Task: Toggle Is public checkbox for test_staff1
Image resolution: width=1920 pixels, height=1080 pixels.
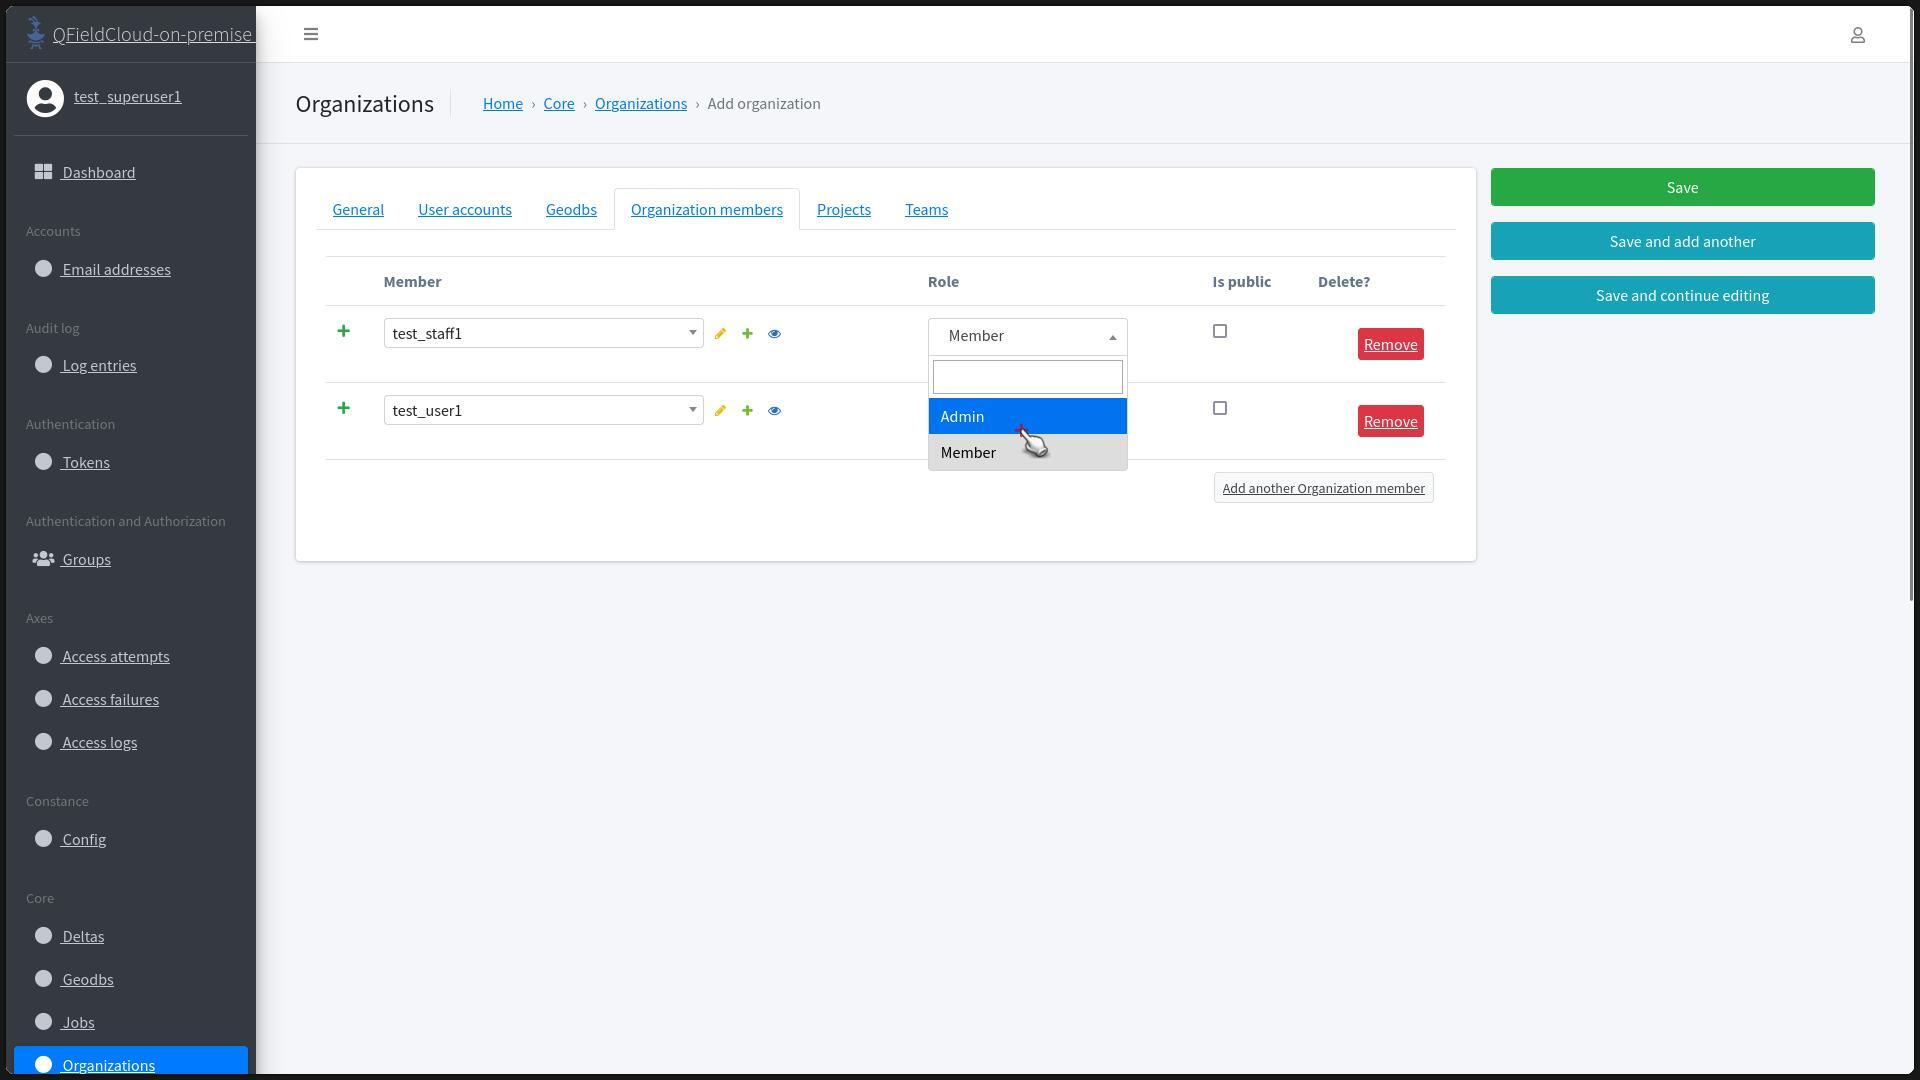Action: tap(1219, 331)
